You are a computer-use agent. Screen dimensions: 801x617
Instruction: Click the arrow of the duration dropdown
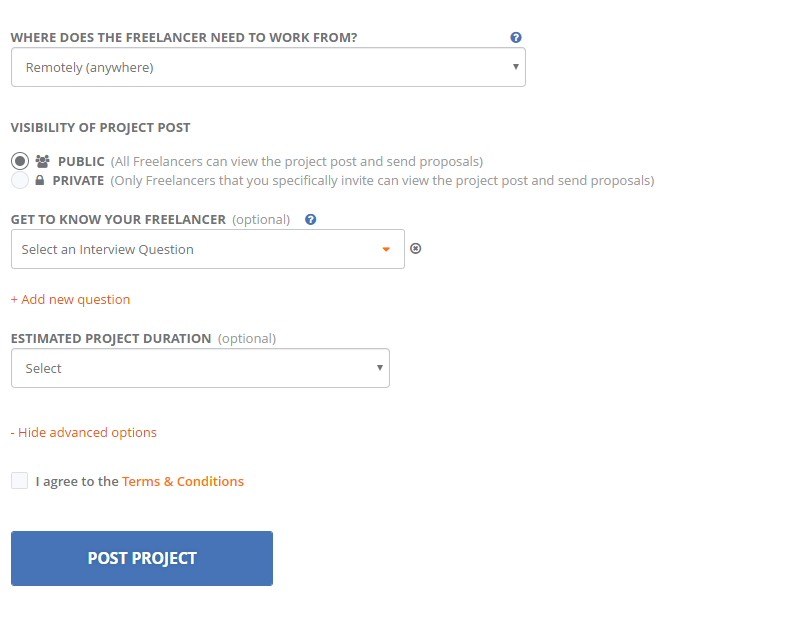380,368
